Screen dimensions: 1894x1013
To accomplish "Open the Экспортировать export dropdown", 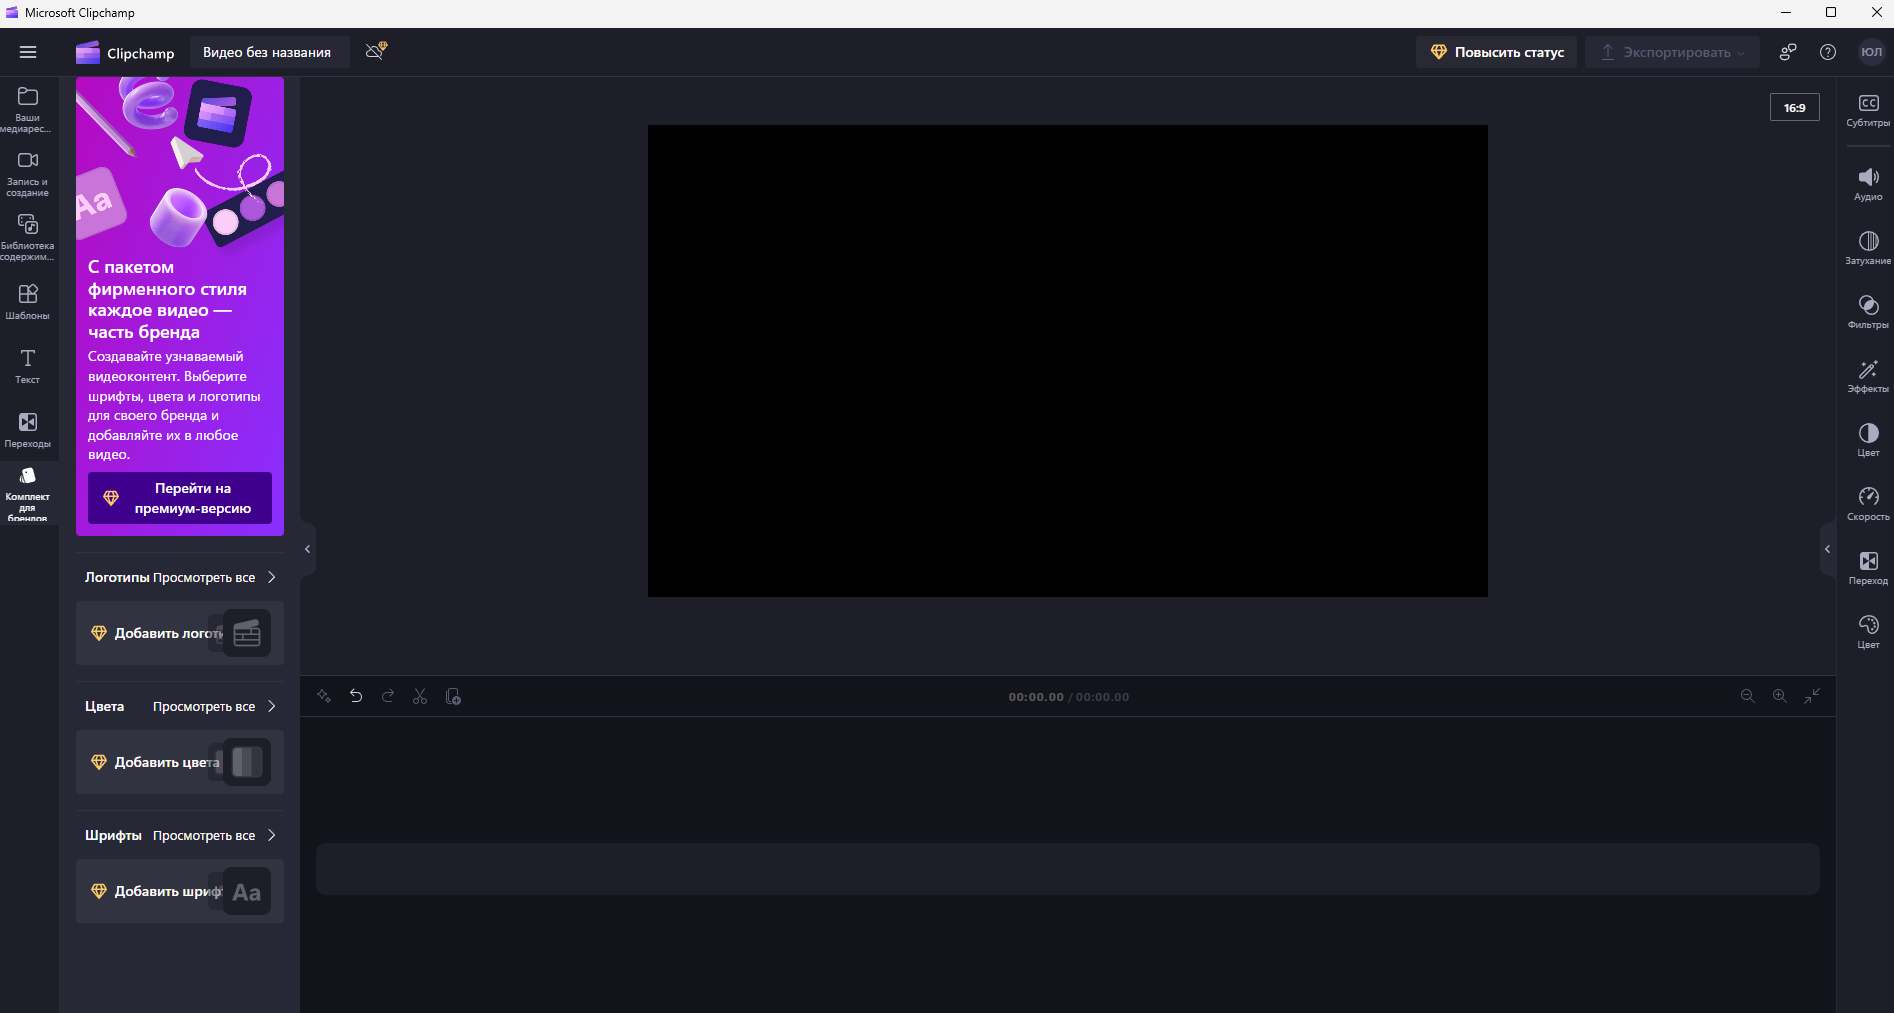I will (1672, 52).
